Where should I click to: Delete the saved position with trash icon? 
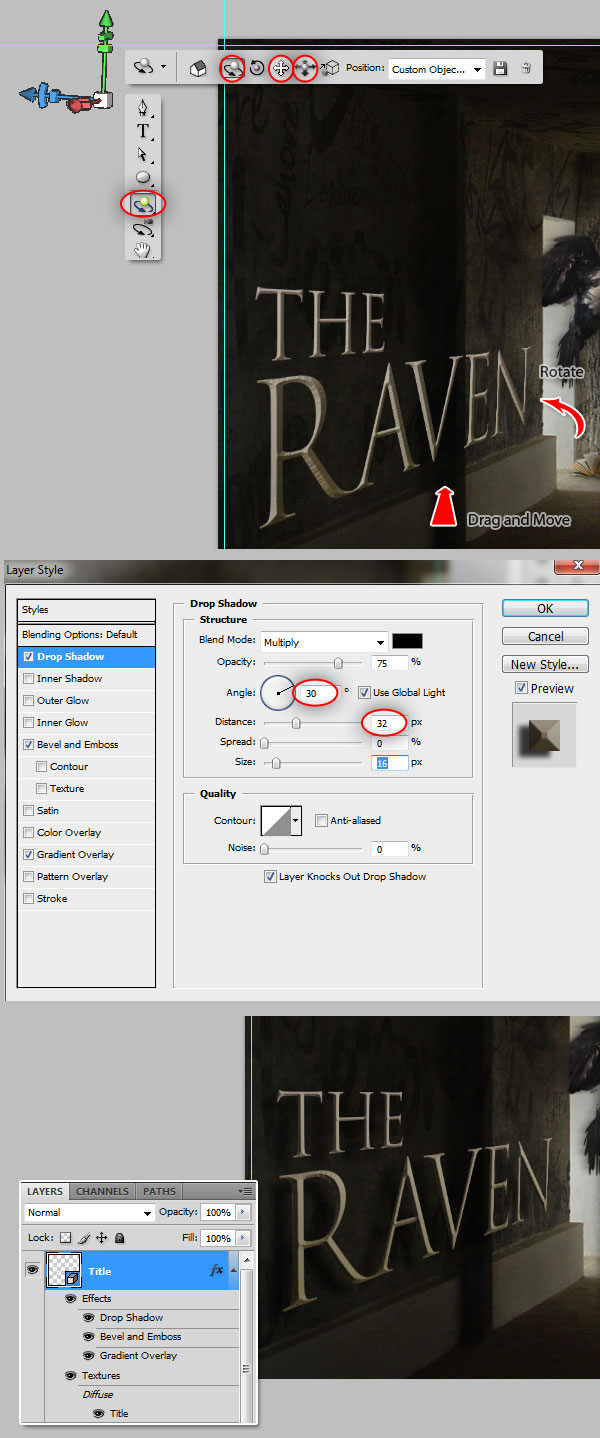click(x=526, y=68)
